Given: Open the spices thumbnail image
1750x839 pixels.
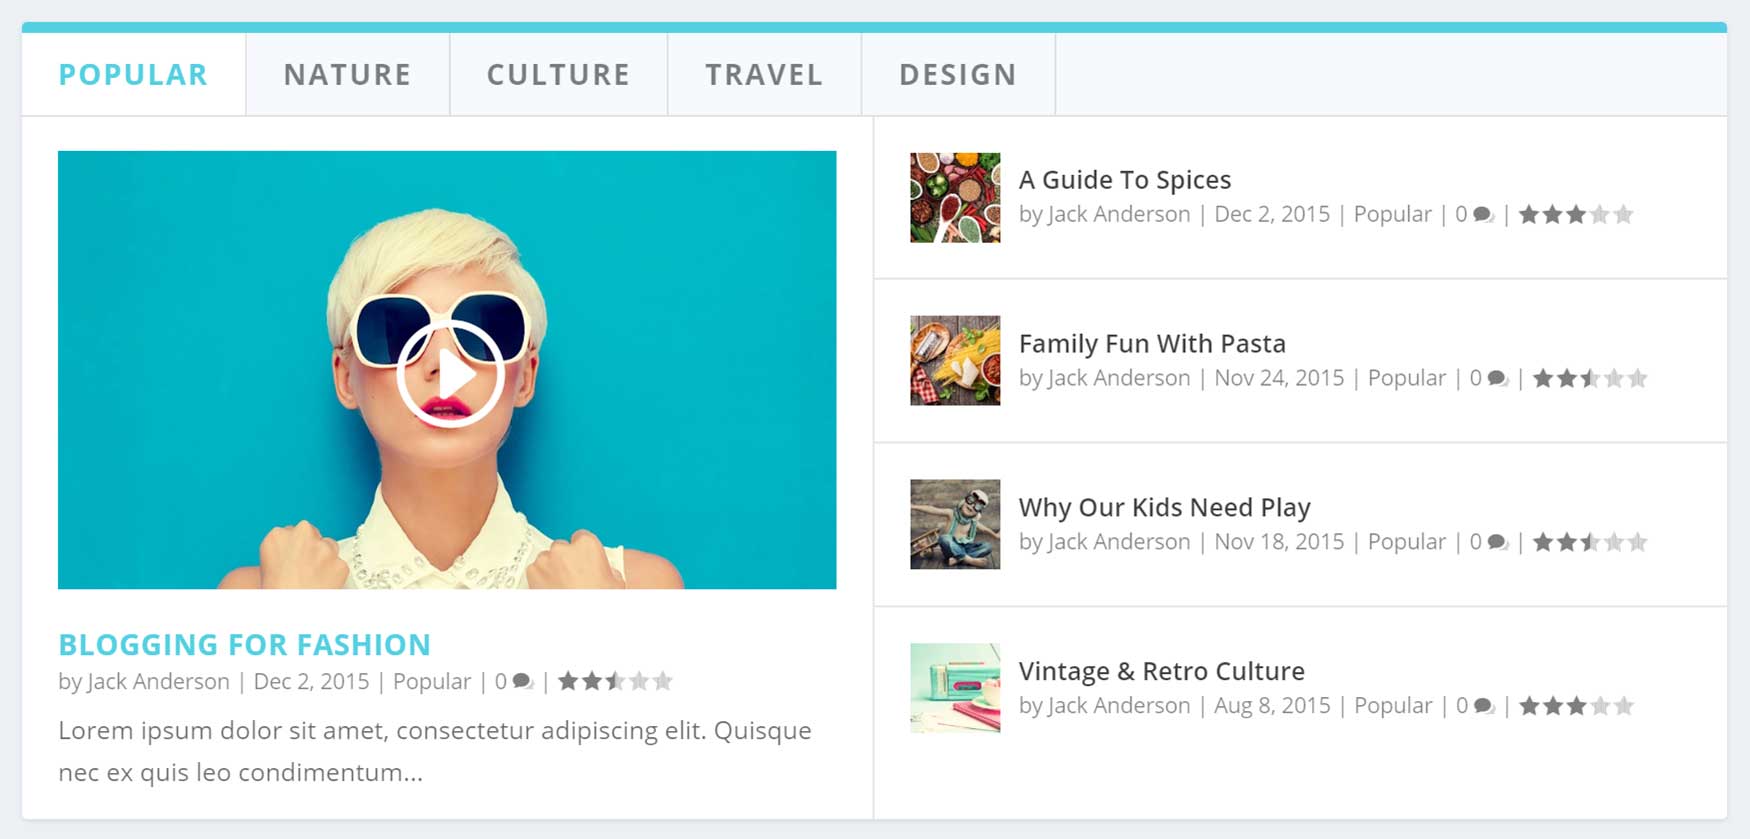Looking at the screenshot, I should [x=955, y=198].
